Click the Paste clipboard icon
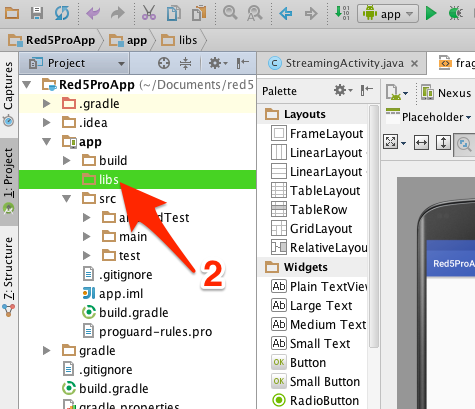The width and height of the screenshot is (475, 409). 199,13
